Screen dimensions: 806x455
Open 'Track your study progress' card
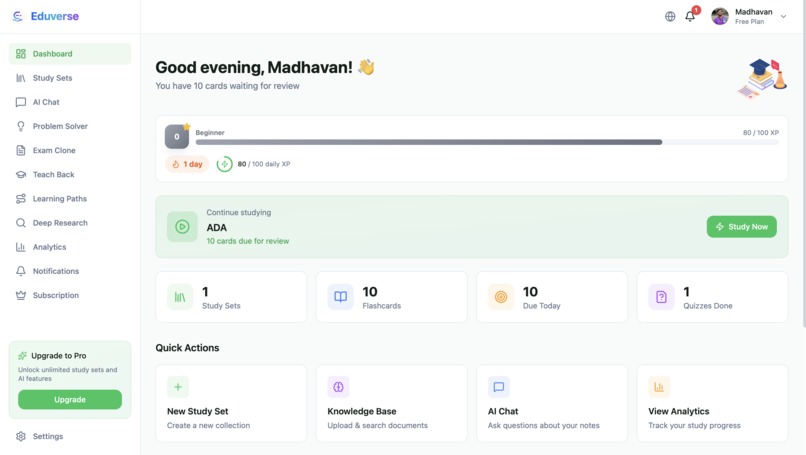click(712, 404)
